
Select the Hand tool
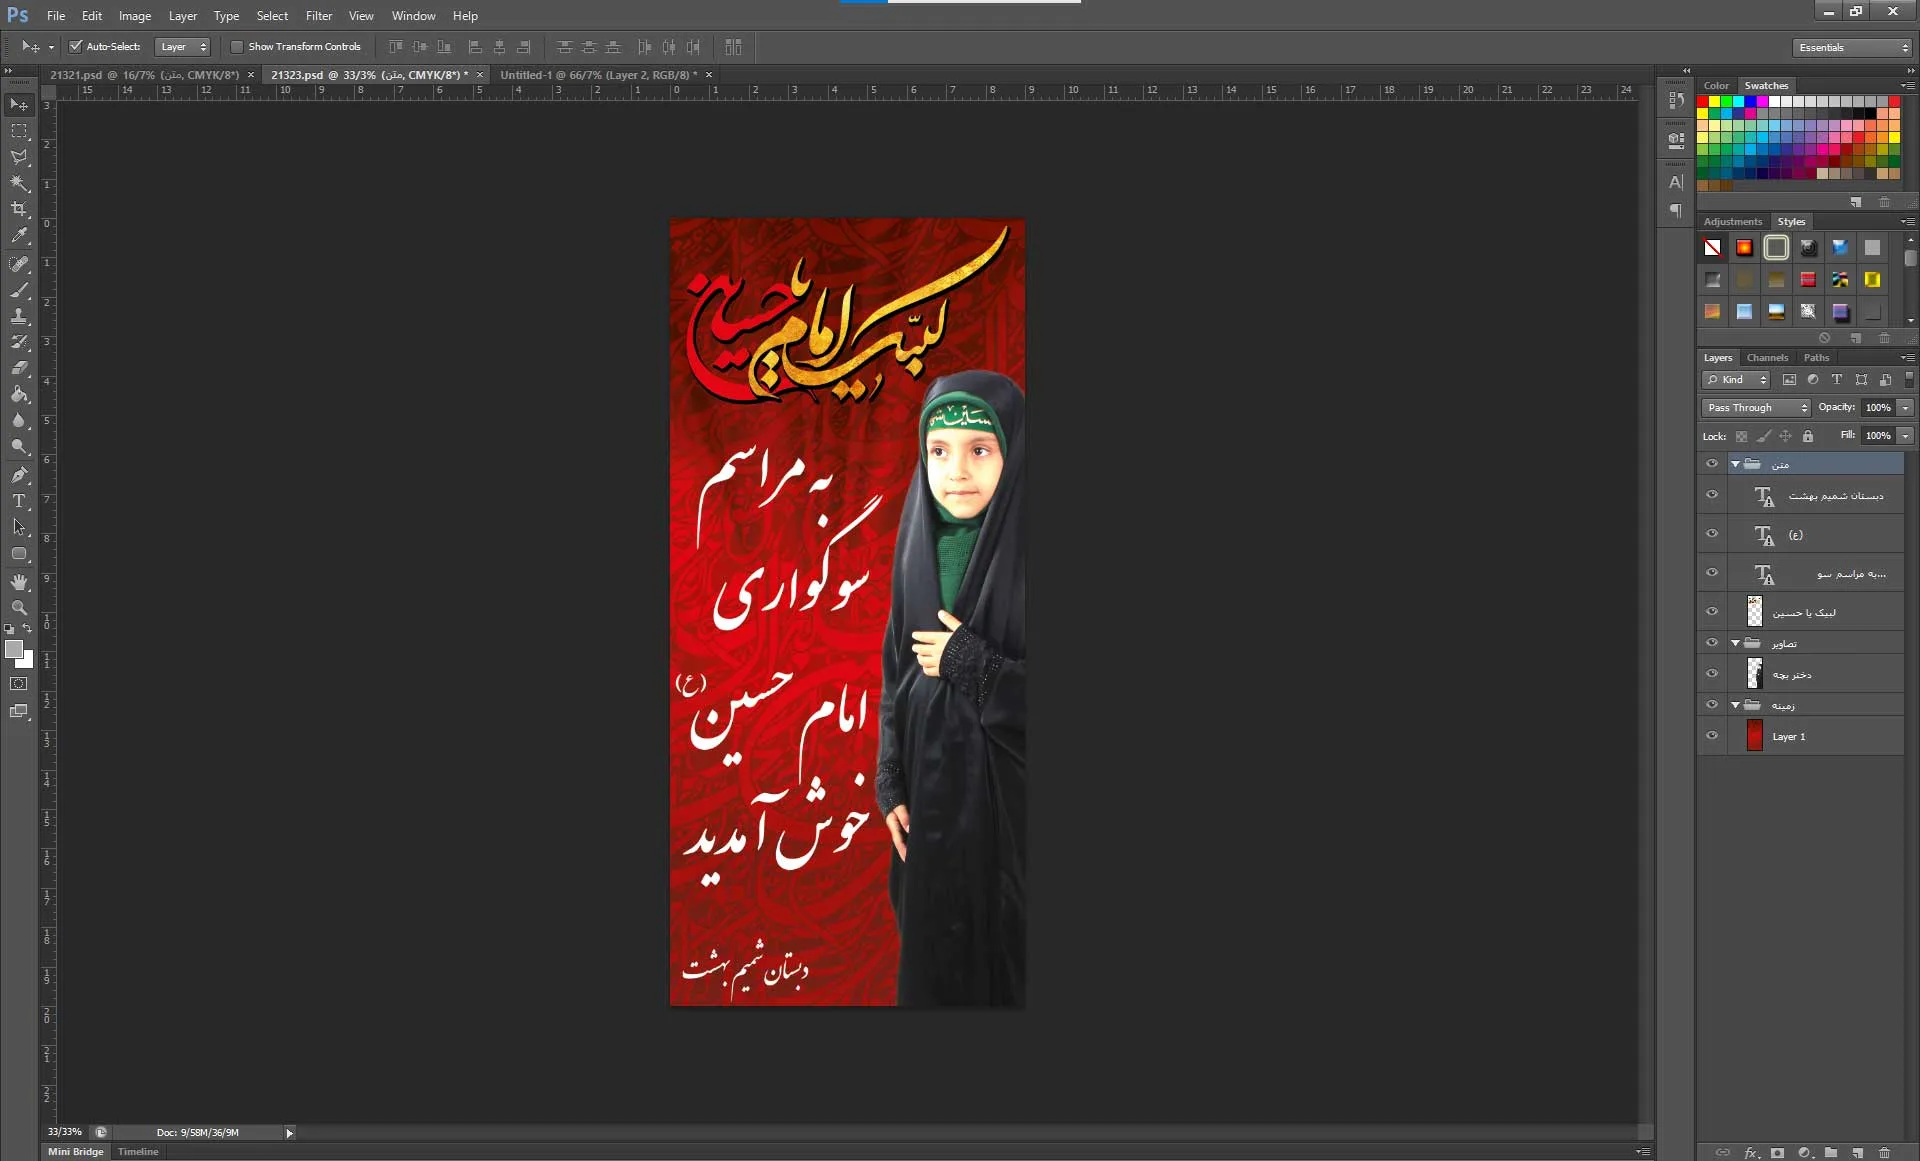(19, 581)
